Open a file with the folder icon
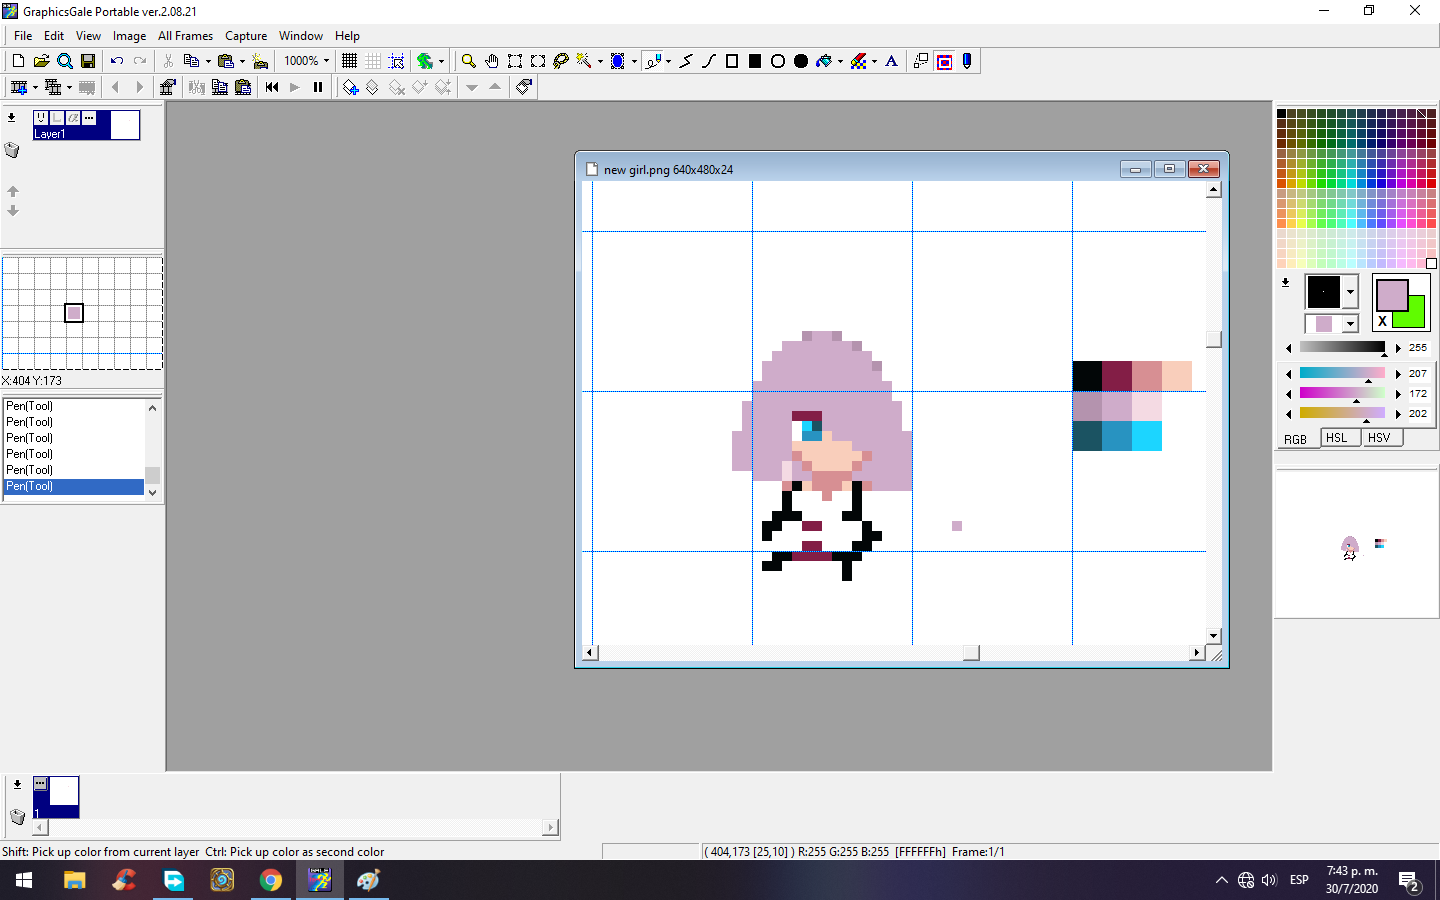The width and height of the screenshot is (1440, 900). pos(41,61)
